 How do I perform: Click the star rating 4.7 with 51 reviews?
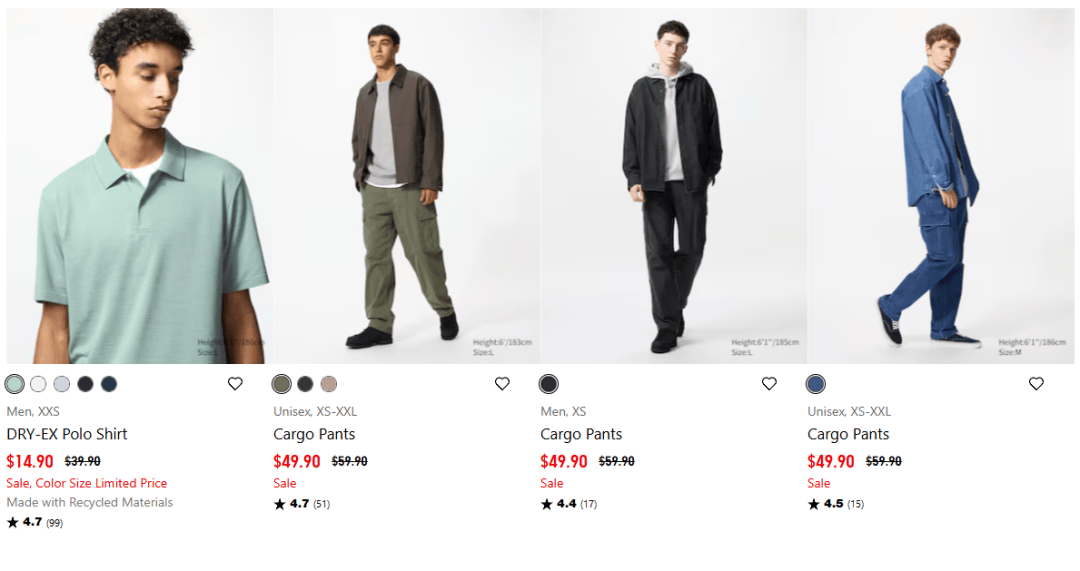point(302,504)
